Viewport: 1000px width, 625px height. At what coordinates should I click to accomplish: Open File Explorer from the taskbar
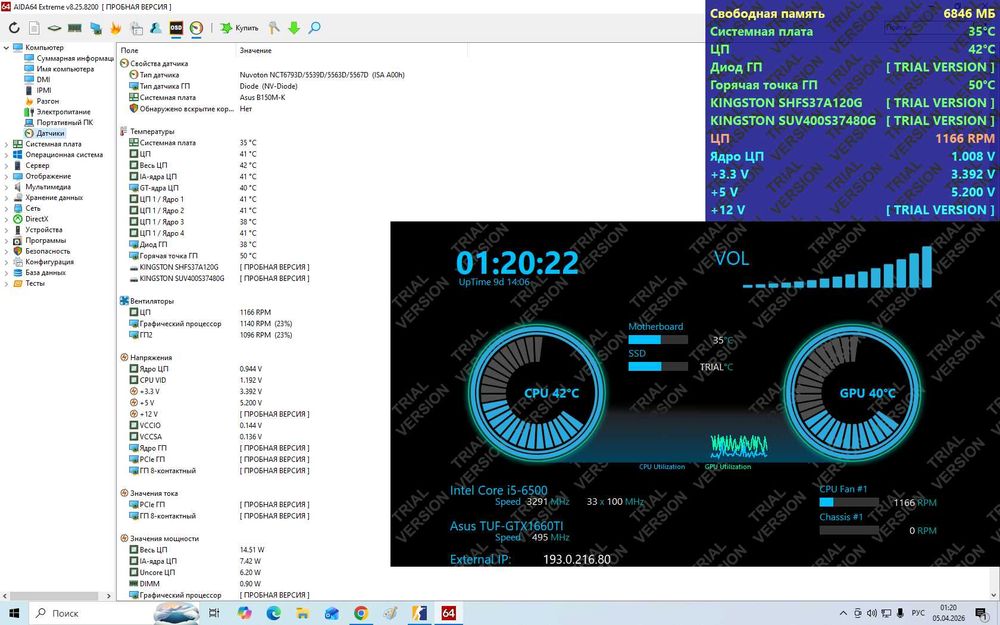[302, 614]
